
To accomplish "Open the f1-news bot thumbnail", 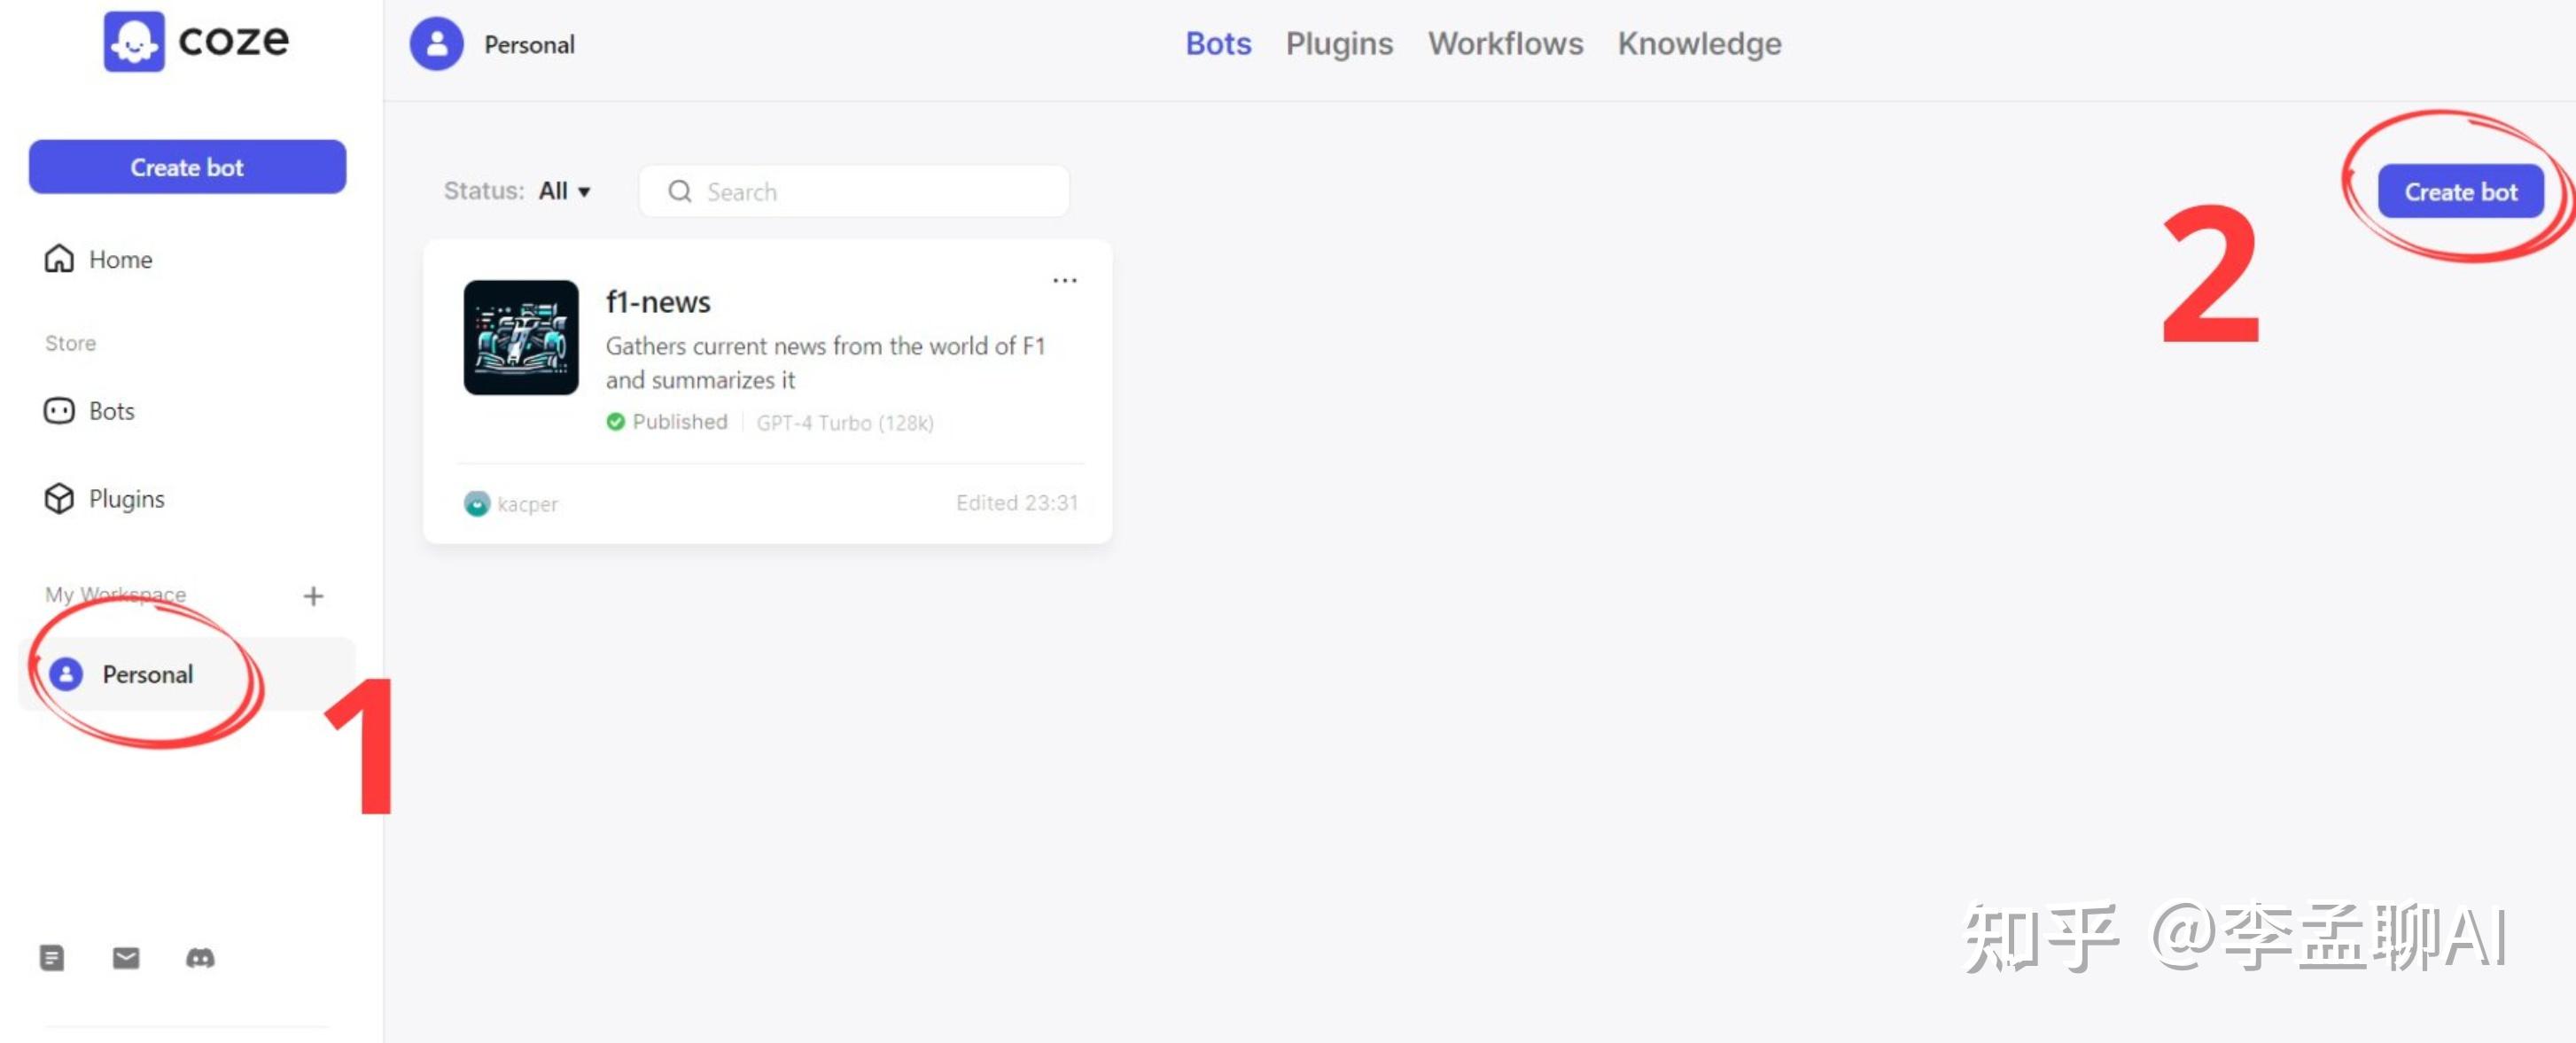I will pyautogui.click(x=521, y=337).
